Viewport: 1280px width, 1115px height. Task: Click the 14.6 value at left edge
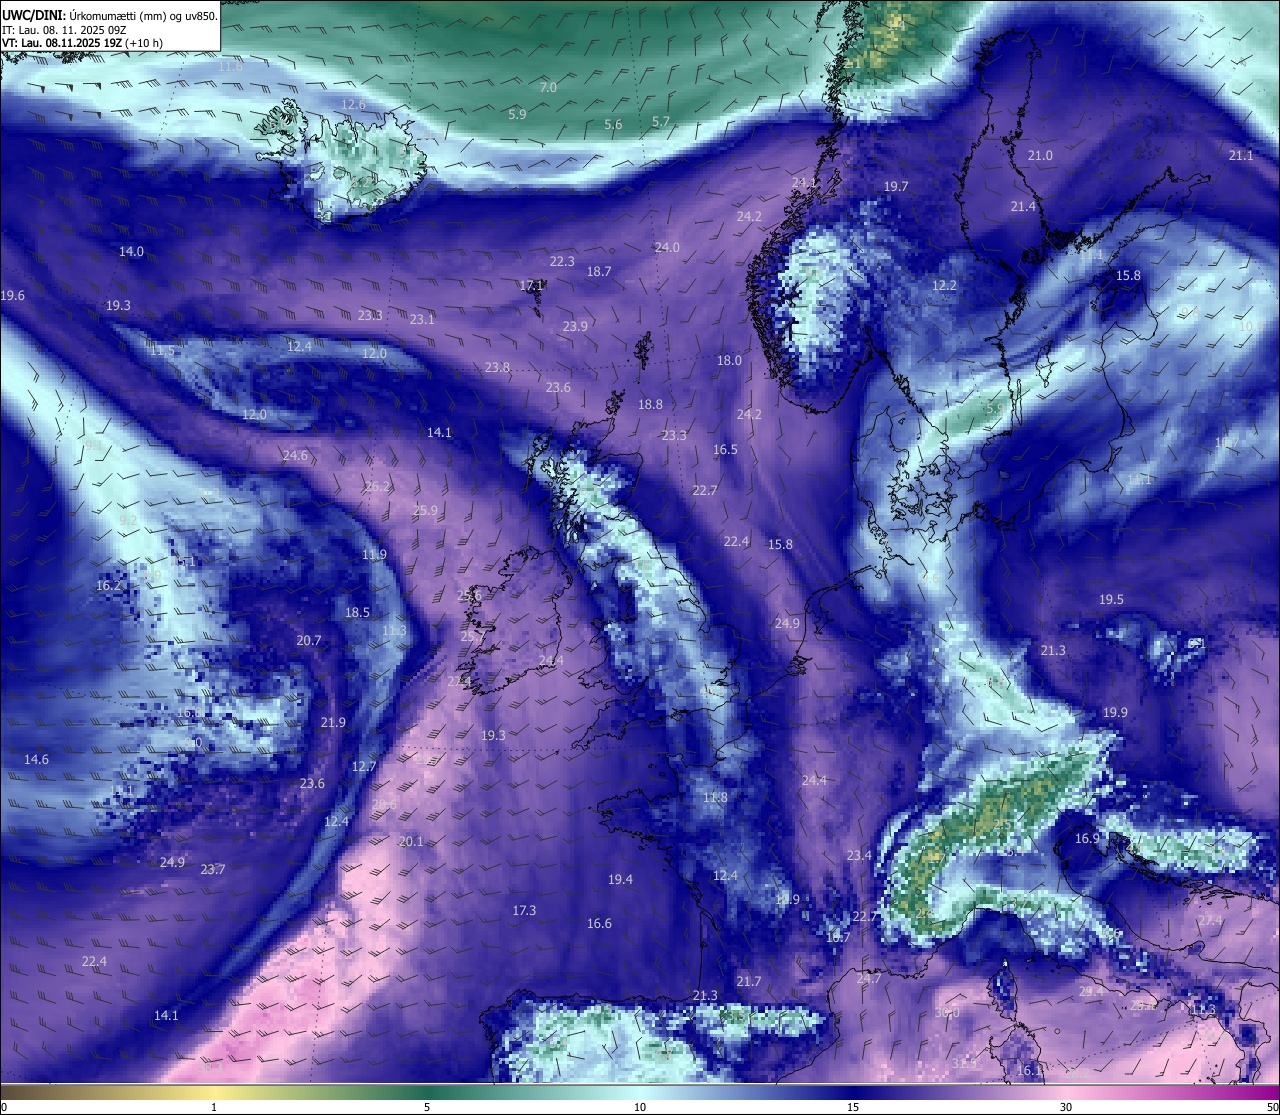coord(36,760)
